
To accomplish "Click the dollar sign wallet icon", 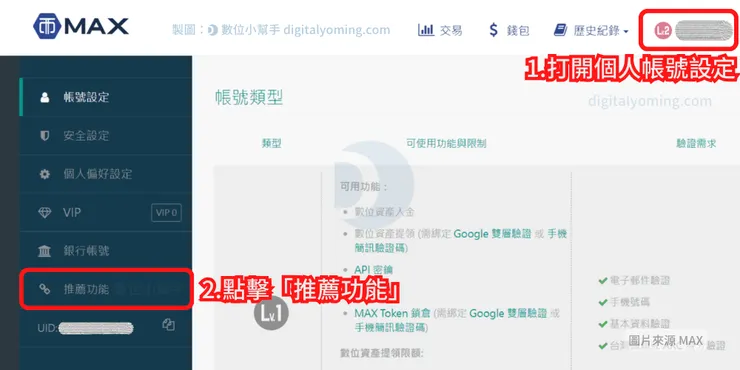I will coord(494,30).
